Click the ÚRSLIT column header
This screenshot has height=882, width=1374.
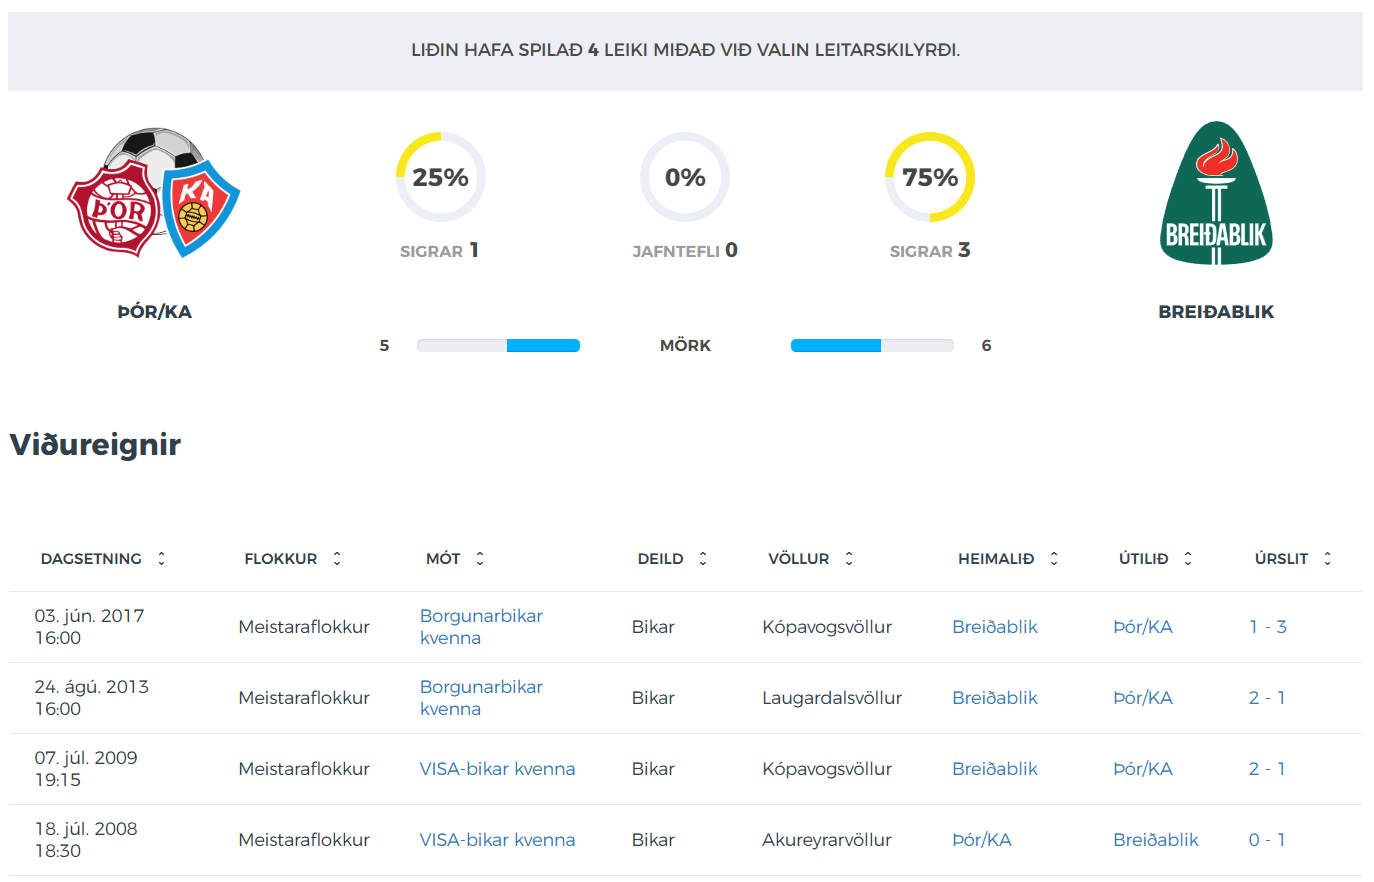click(1282, 559)
